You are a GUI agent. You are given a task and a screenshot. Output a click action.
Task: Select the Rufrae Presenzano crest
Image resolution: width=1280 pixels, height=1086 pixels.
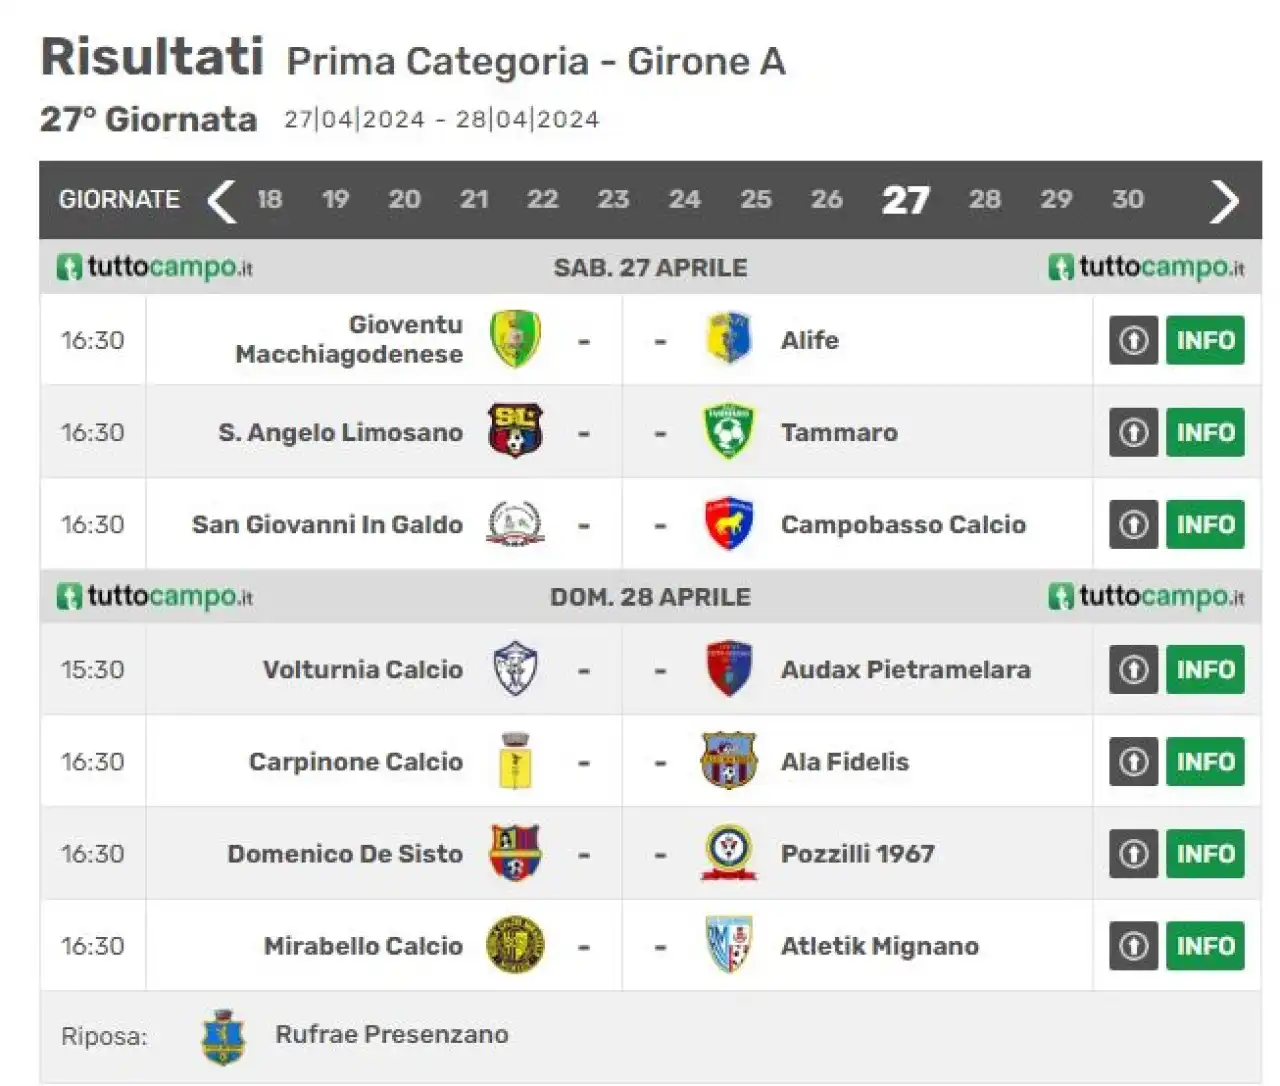click(x=223, y=1036)
